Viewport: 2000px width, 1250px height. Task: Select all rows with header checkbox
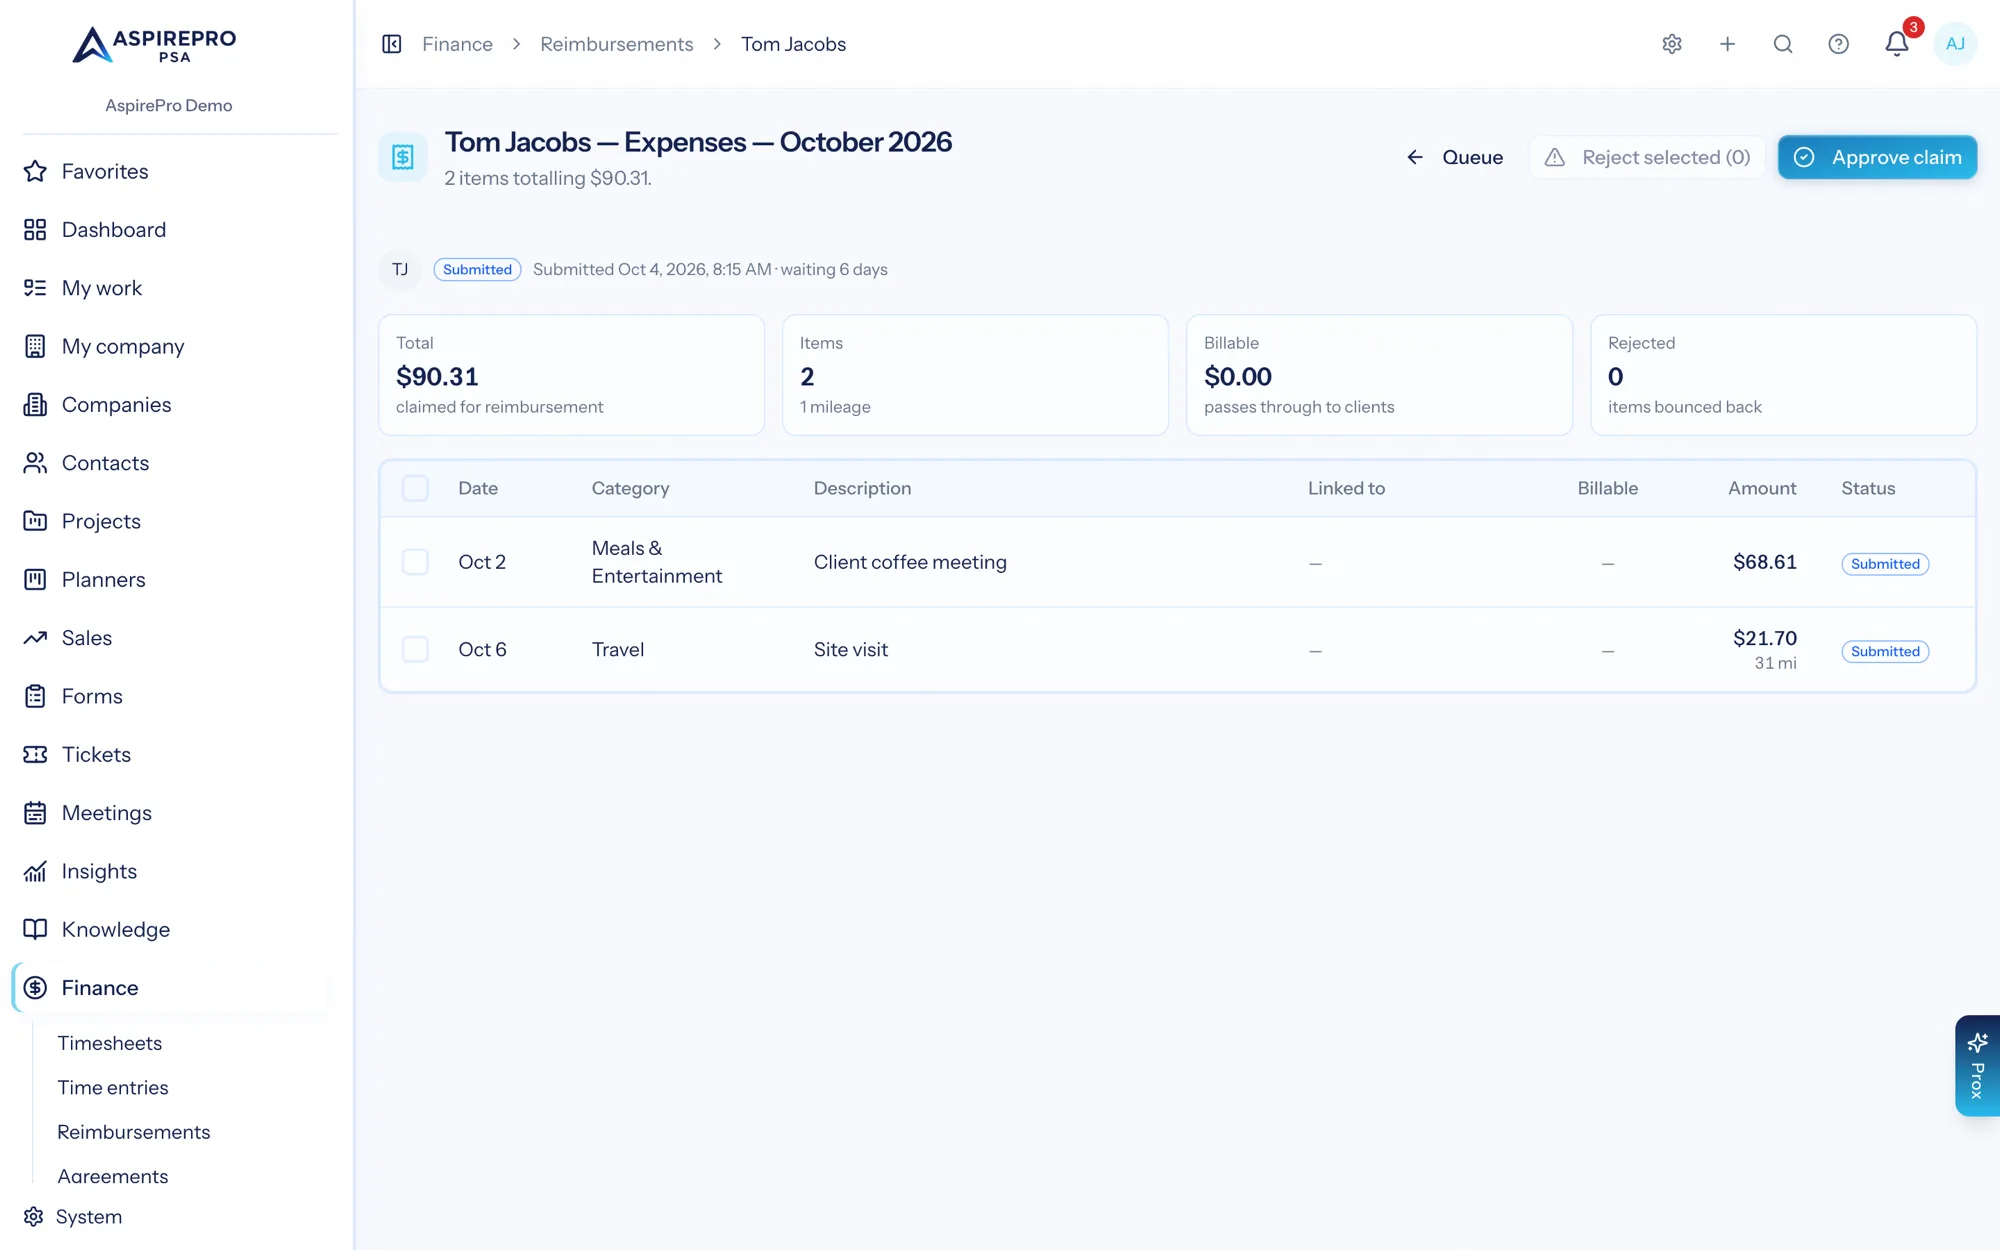pos(415,488)
